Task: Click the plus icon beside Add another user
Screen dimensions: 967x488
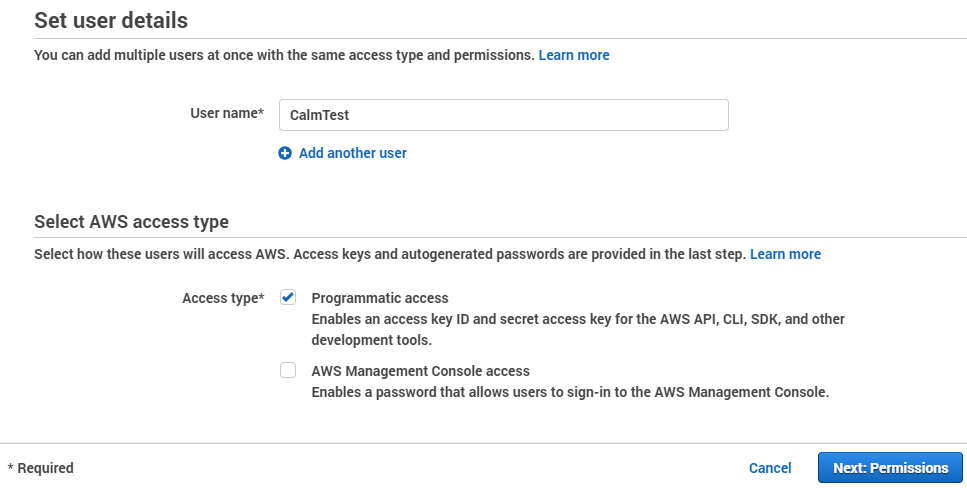Action: pyautogui.click(x=284, y=153)
